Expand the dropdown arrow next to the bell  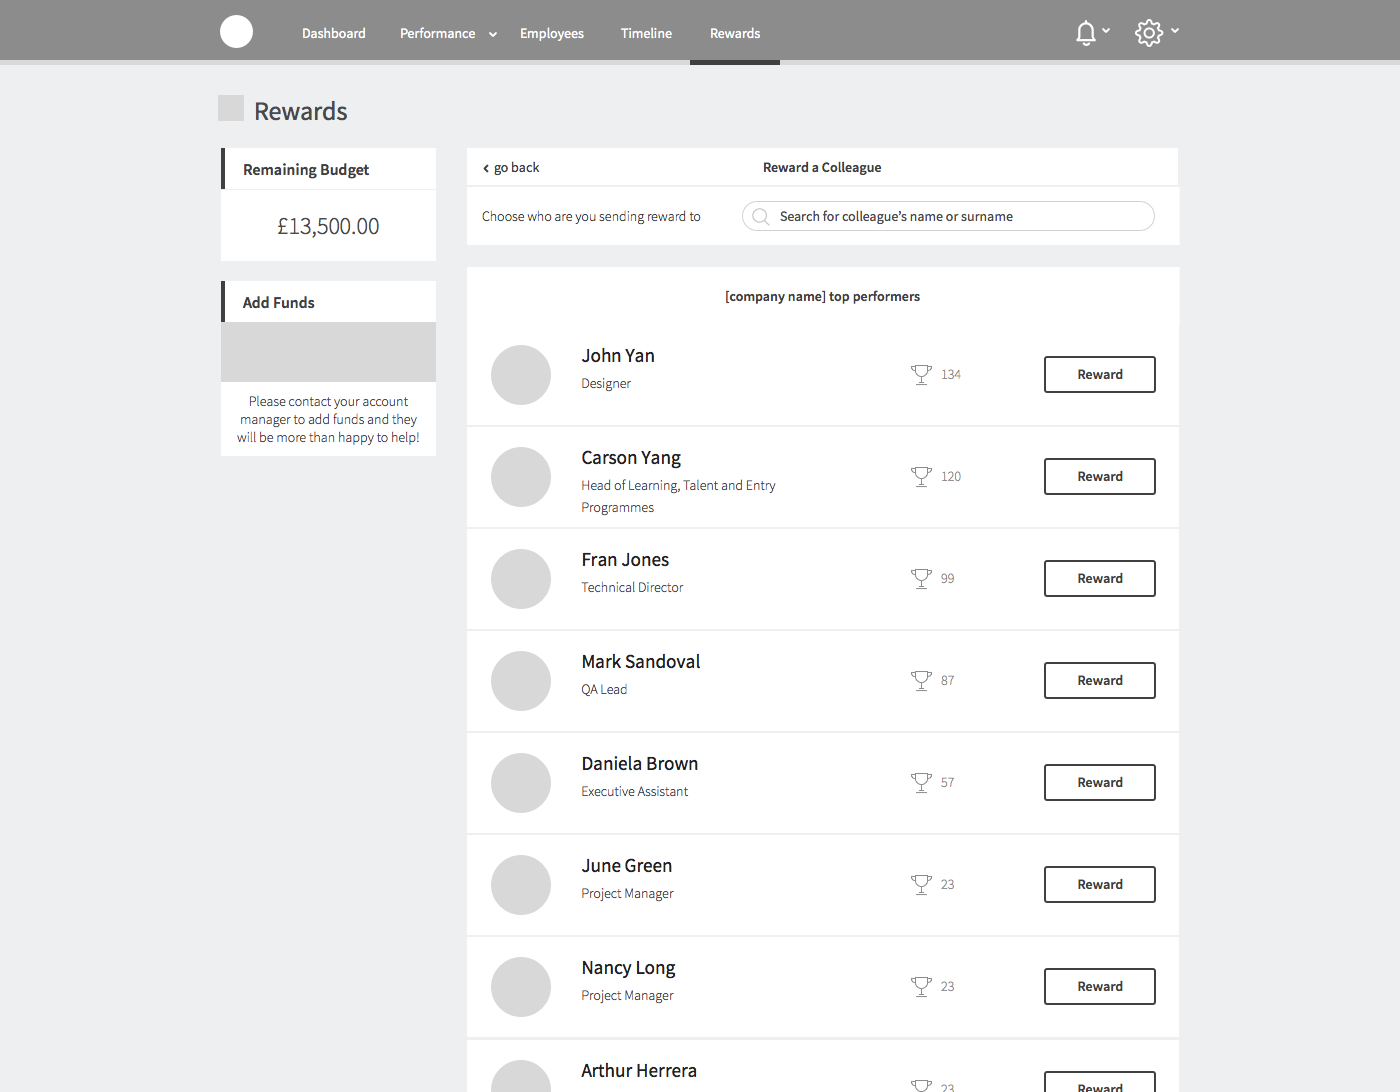(1106, 31)
